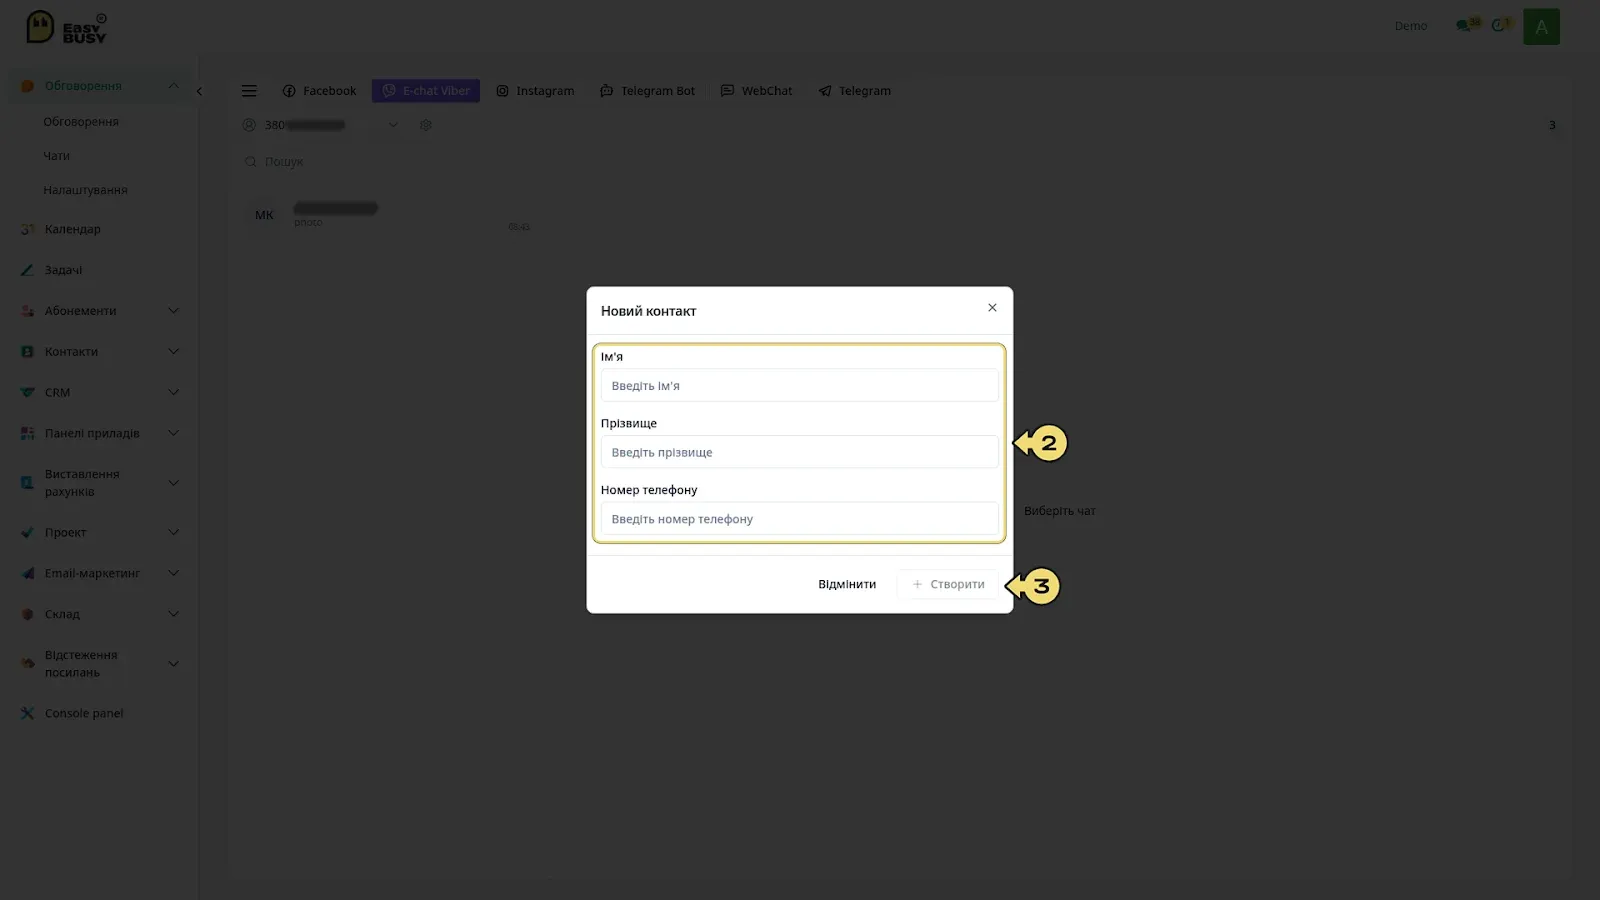Click the Створити button
The width and height of the screenshot is (1600, 900).
(x=948, y=585)
